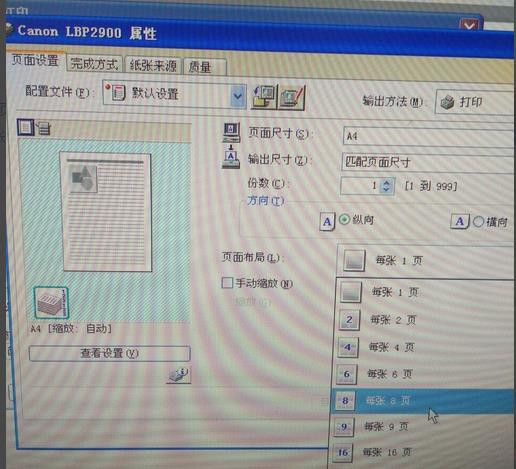Open the 输出方法 打印 dropdown

475,102
